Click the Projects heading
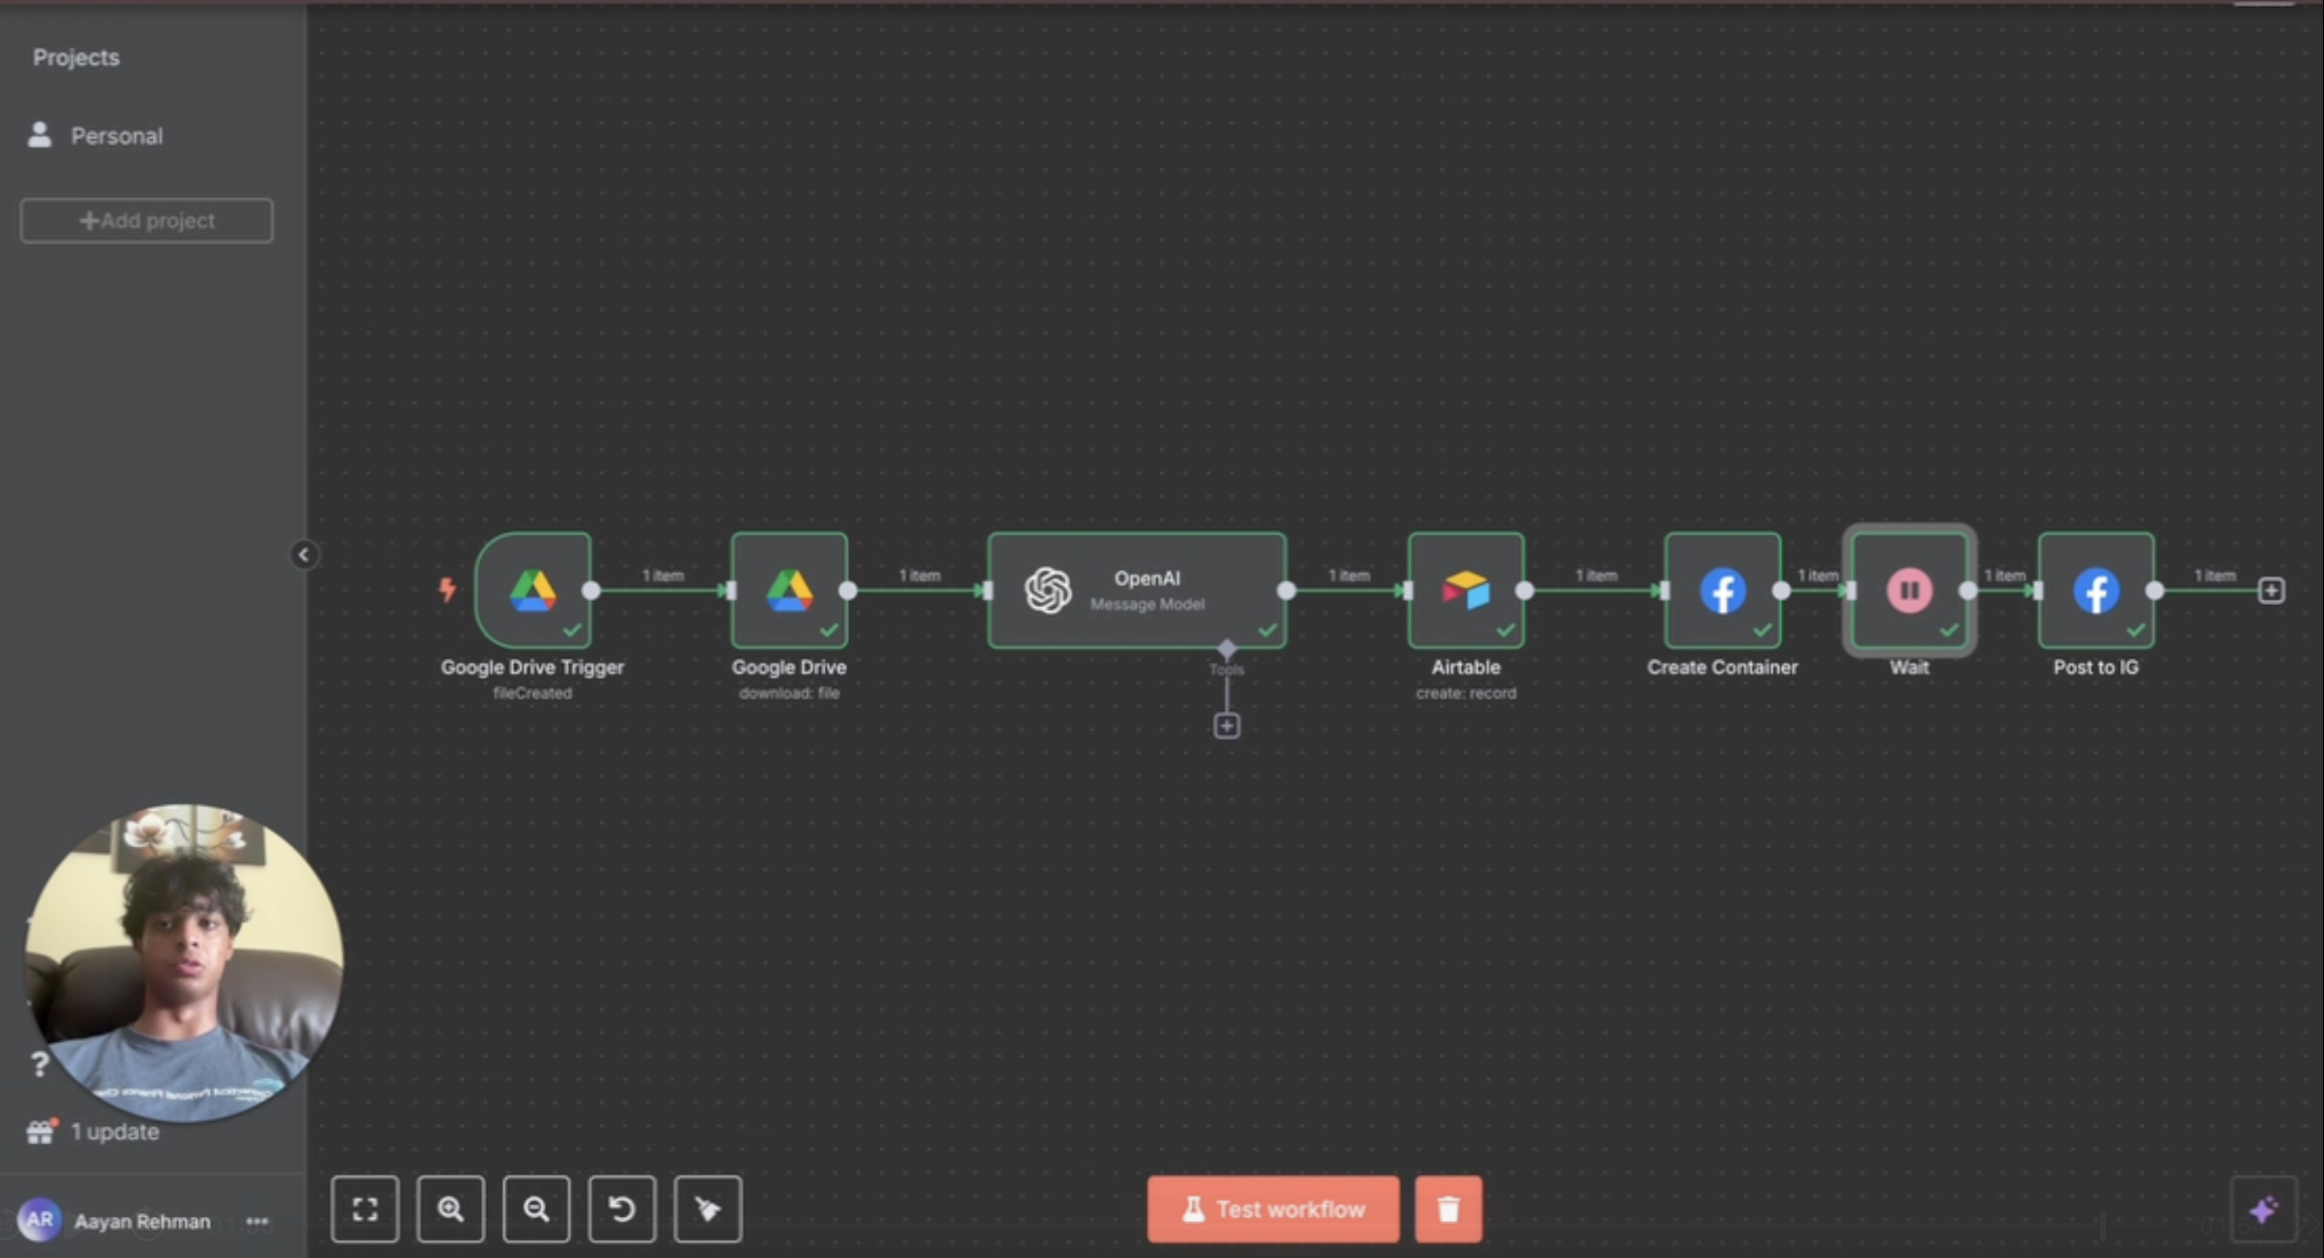 [x=76, y=57]
